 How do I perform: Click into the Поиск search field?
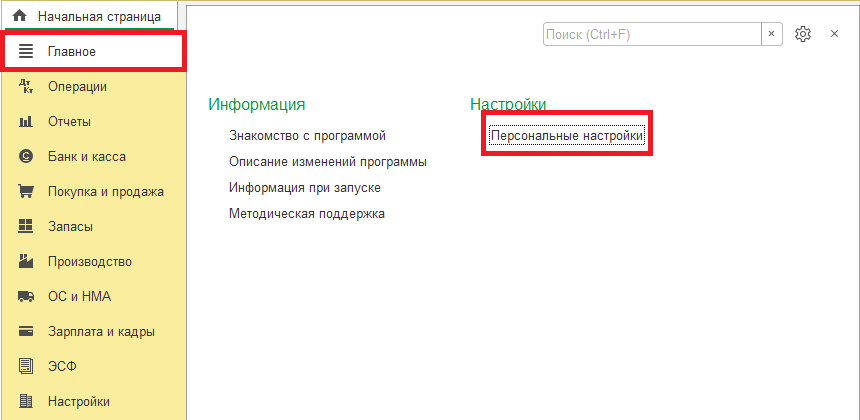tap(651, 34)
